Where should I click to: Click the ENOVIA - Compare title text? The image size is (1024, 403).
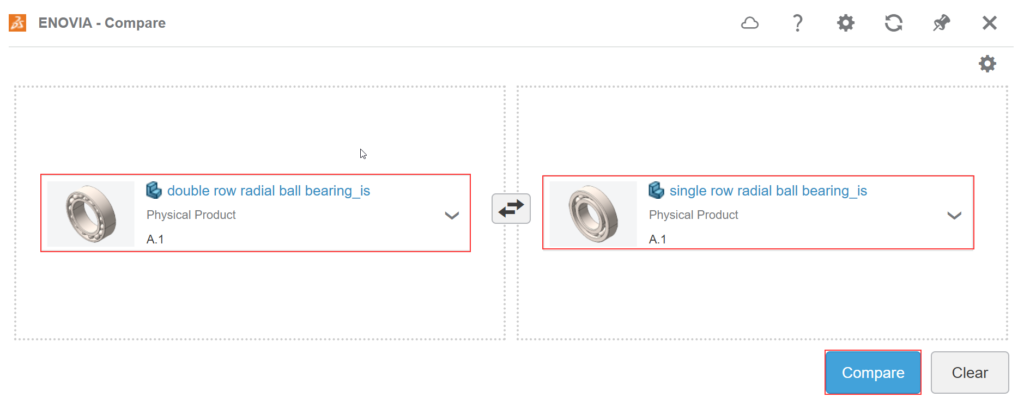(x=102, y=23)
